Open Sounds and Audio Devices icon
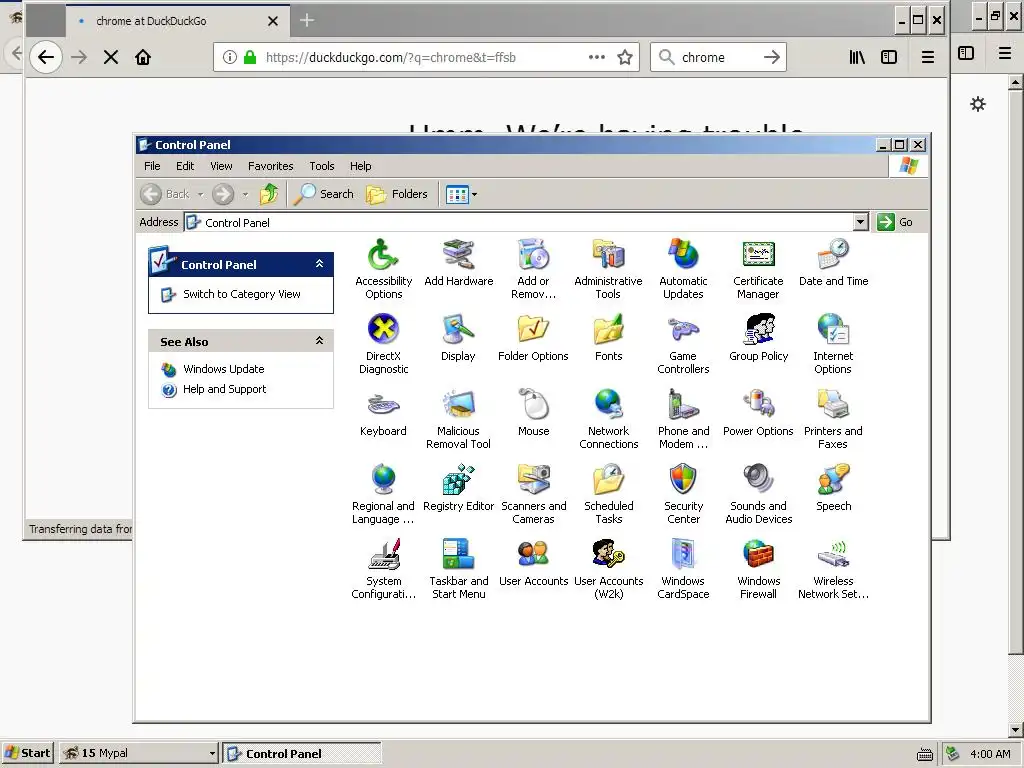 [758, 494]
